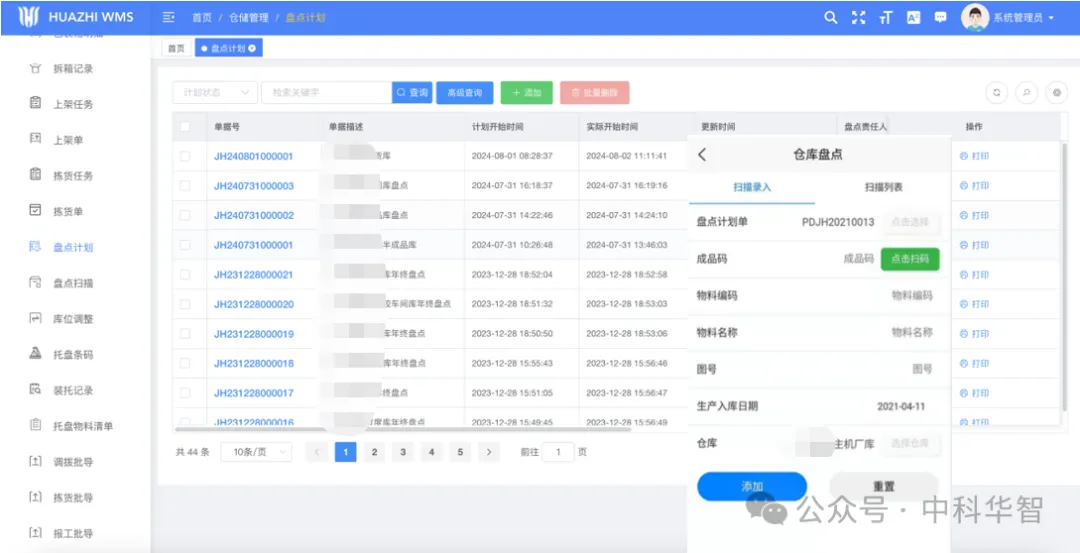Open the 10条/页 page size dropdown
This screenshot has width=1080, height=553.
click(255, 452)
